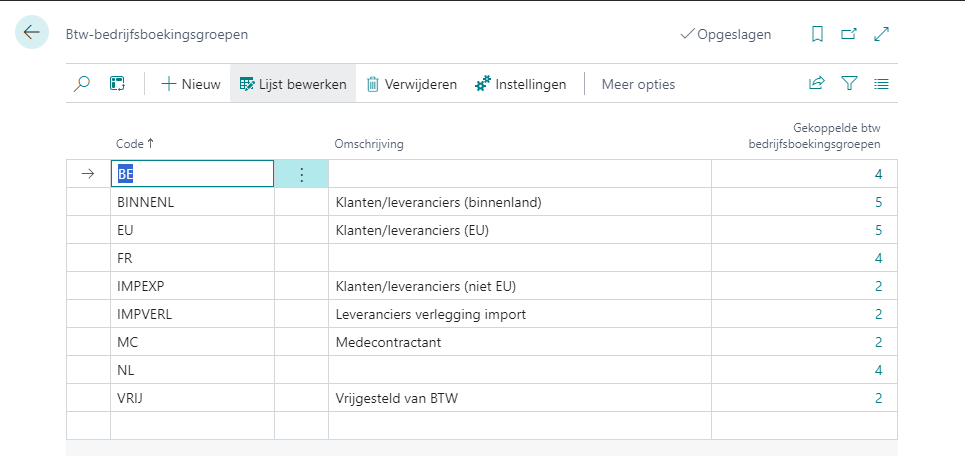Click the Medecontractant description cell
This screenshot has width=965, height=456.
pyautogui.click(x=520, y=342)
